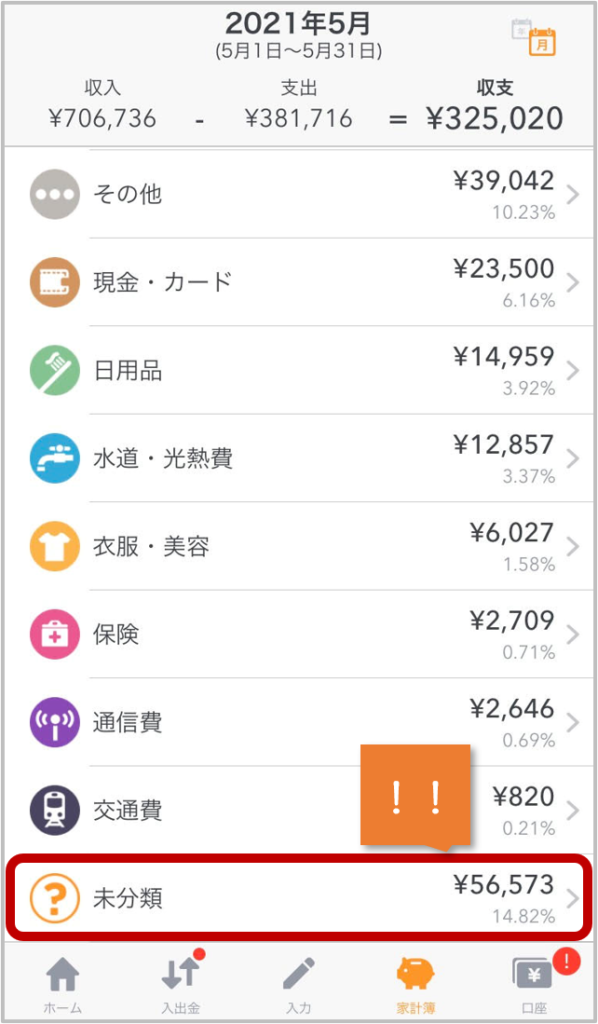Open the ¥56,573 uncategorized amount

504,885
